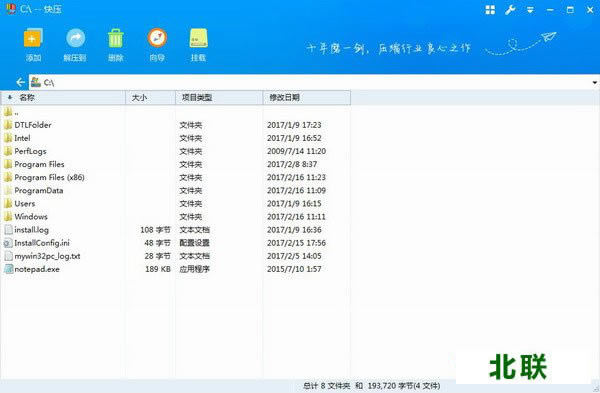
Task: Click the "mywin32pc_log.txt" file name
Action: 47,256
